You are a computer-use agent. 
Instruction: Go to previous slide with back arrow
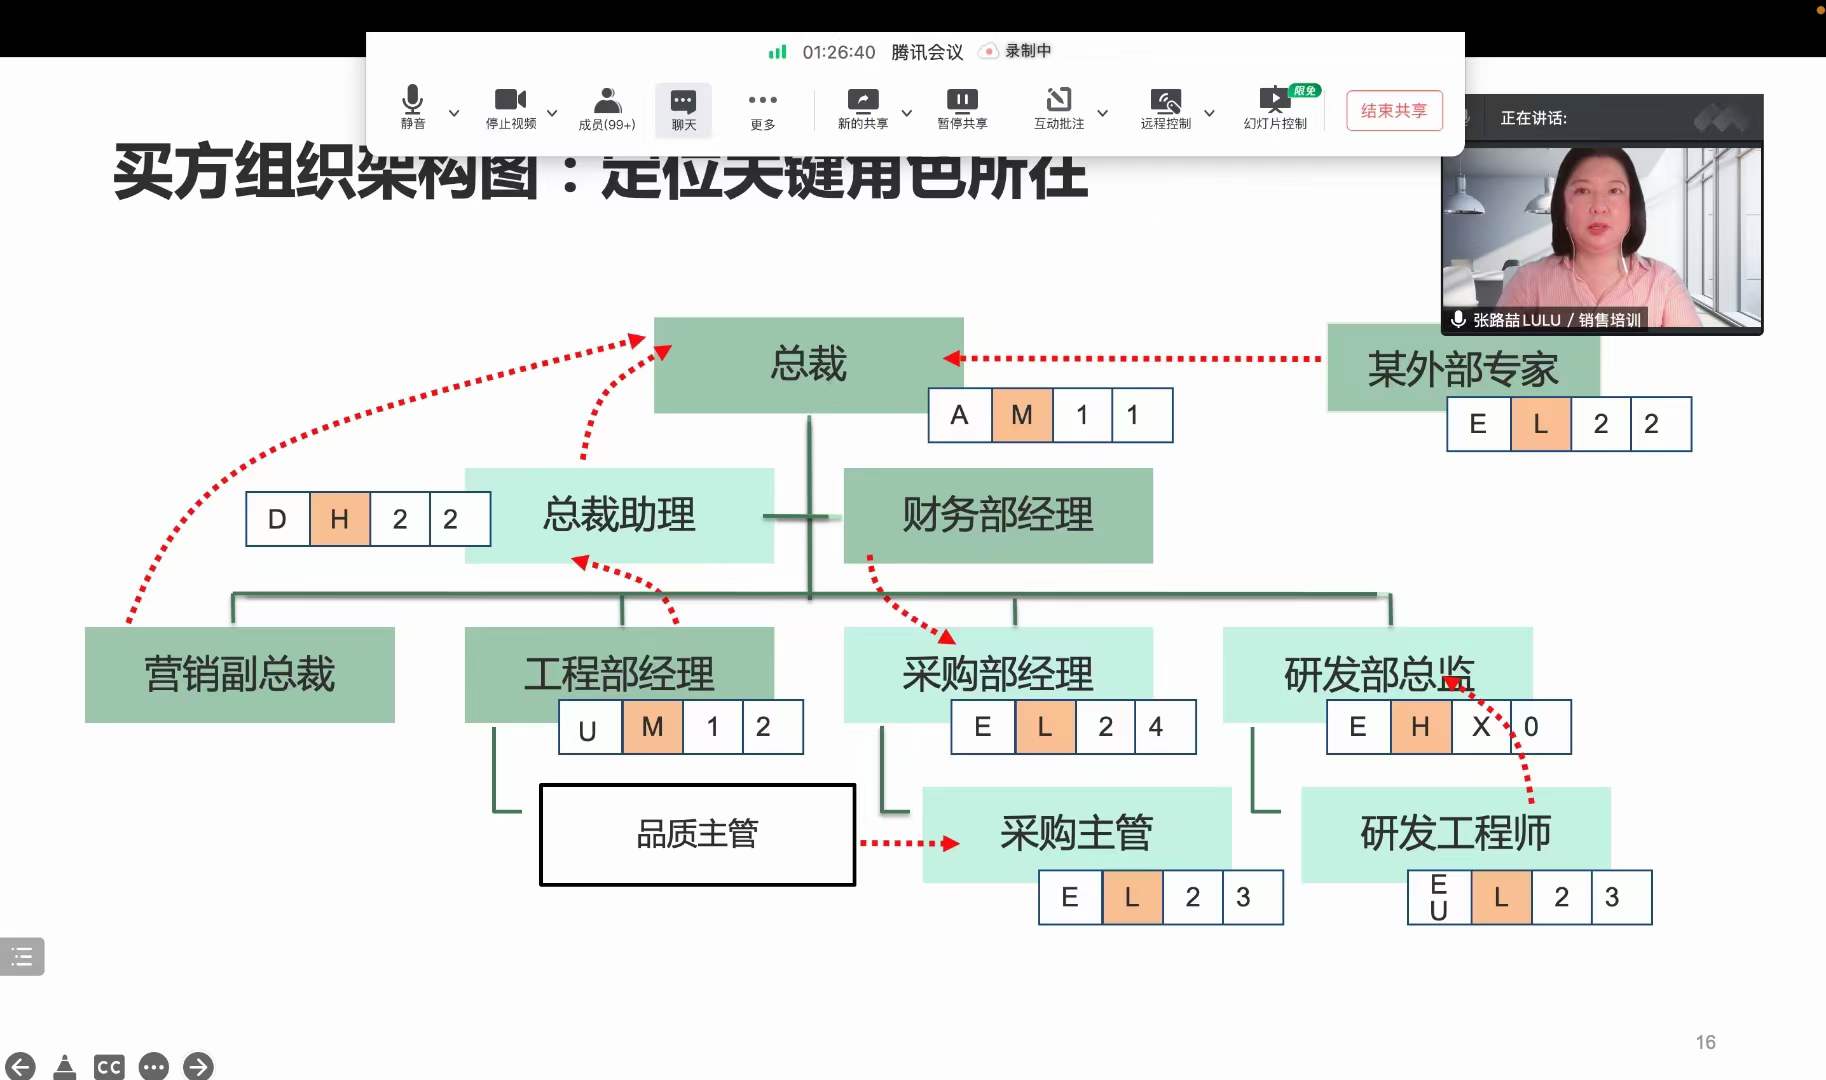point(19,1067)
